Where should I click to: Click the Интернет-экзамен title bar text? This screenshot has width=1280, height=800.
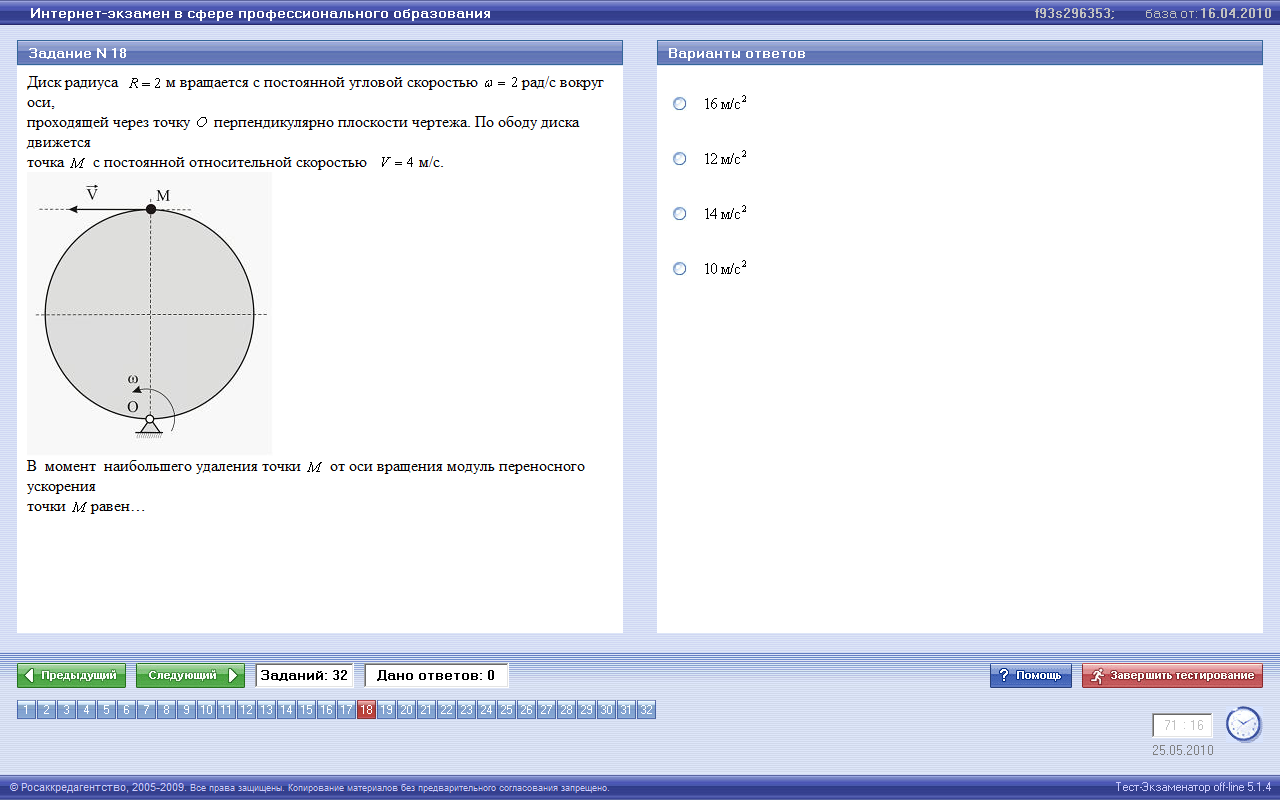(x=260, y=14)
